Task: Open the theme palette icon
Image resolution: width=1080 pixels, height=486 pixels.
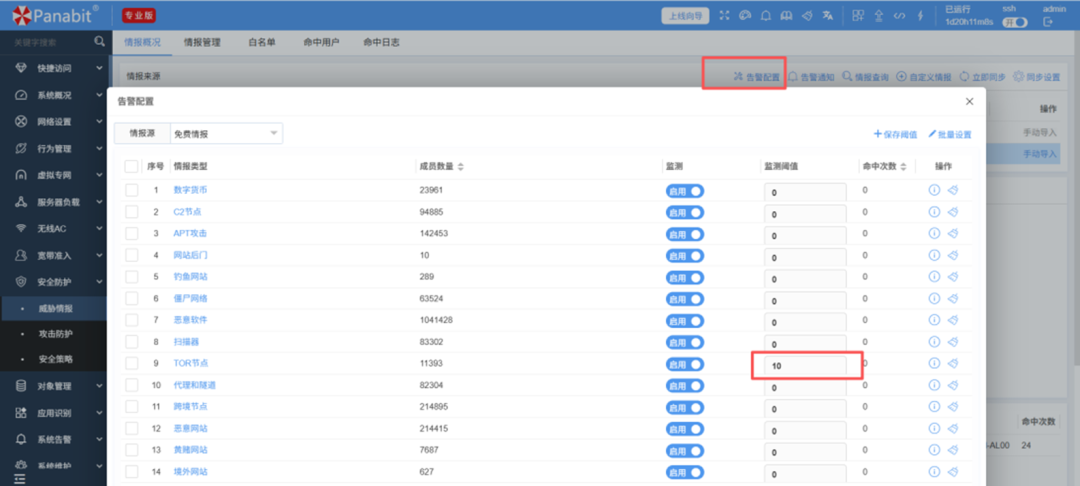Action: pyautogui.click(x=745, y=16)
